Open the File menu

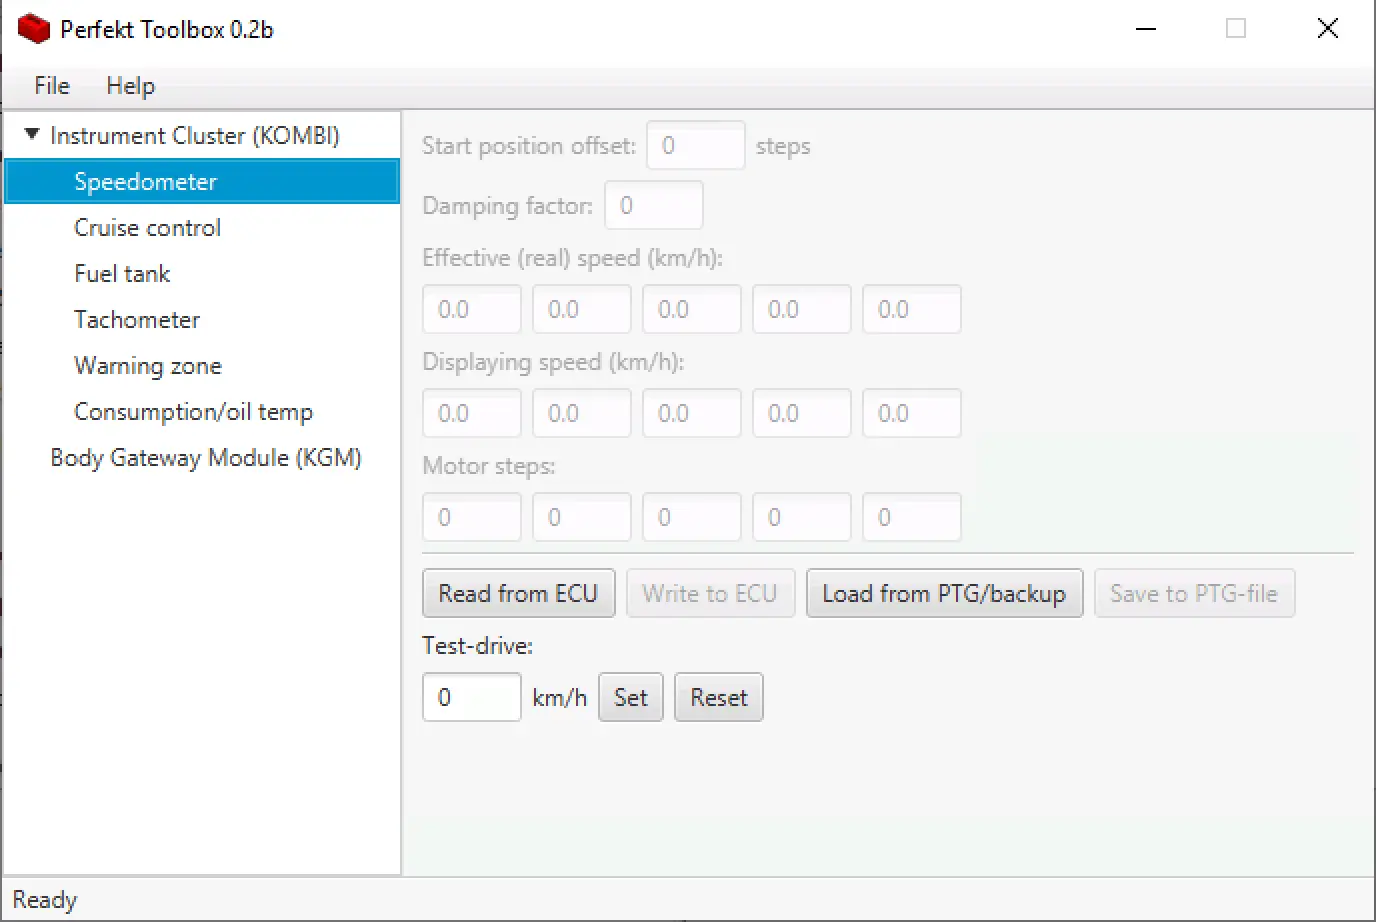pyautogui.click(x=52, y=86)
